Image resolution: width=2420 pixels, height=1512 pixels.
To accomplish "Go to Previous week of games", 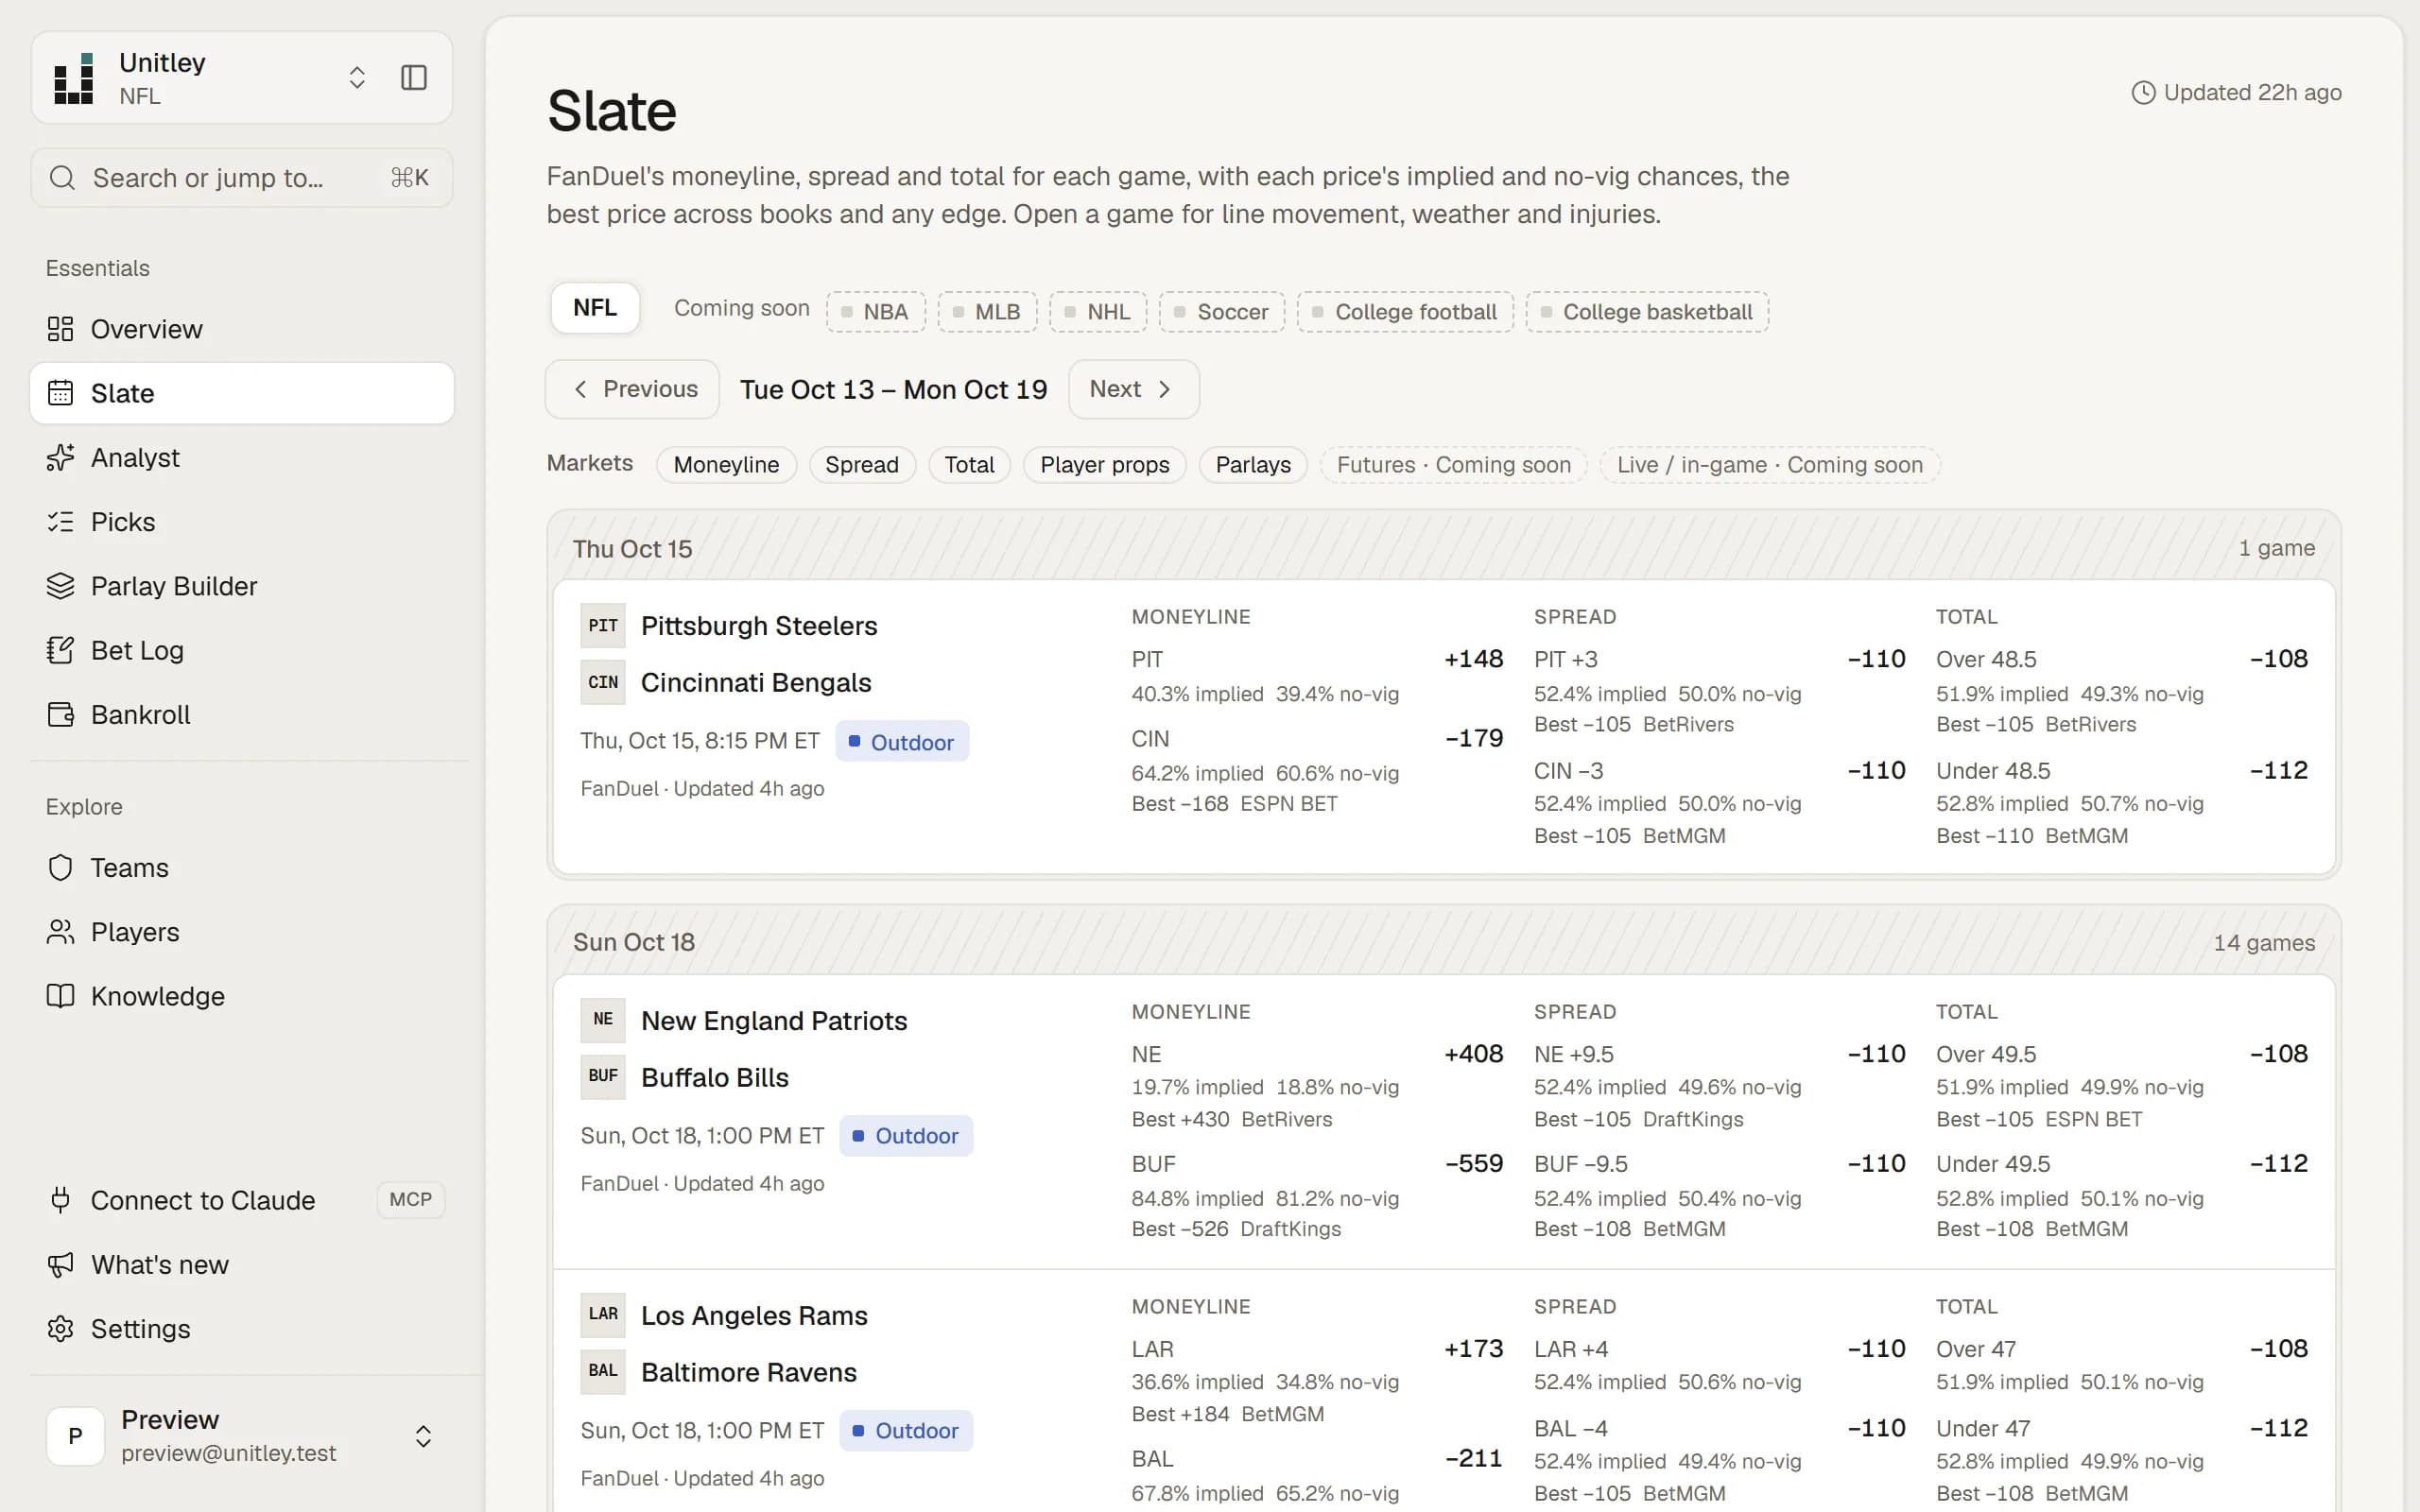I will [x=632, y=389].
